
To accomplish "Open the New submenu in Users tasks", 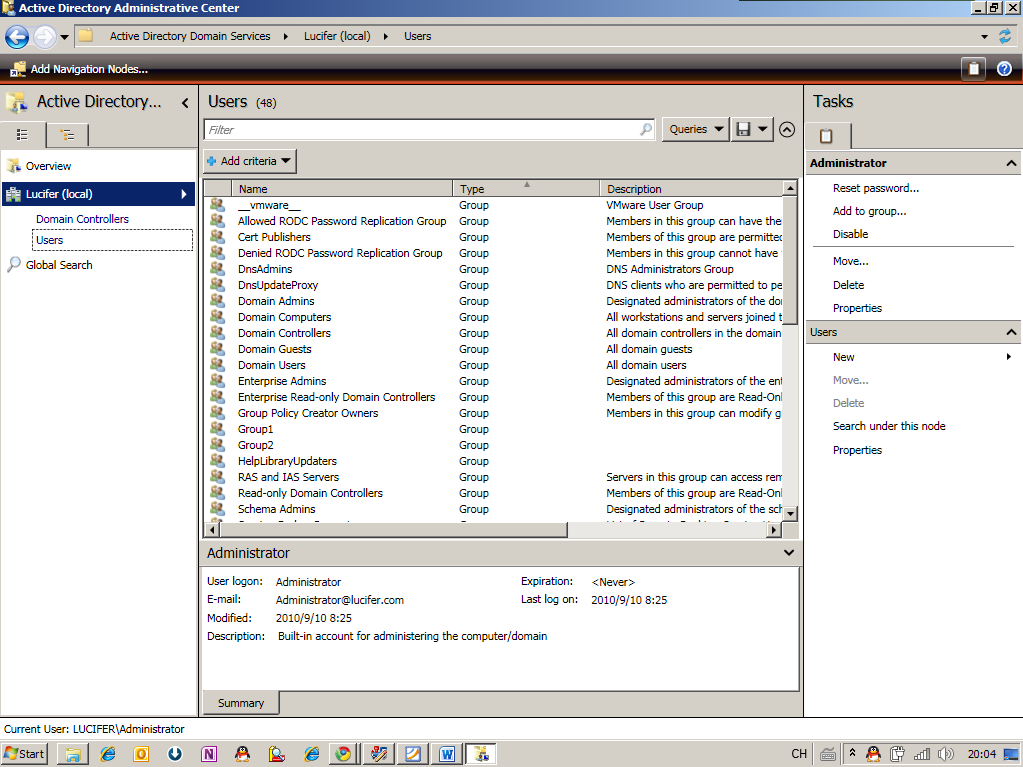I will coord(922,357).
